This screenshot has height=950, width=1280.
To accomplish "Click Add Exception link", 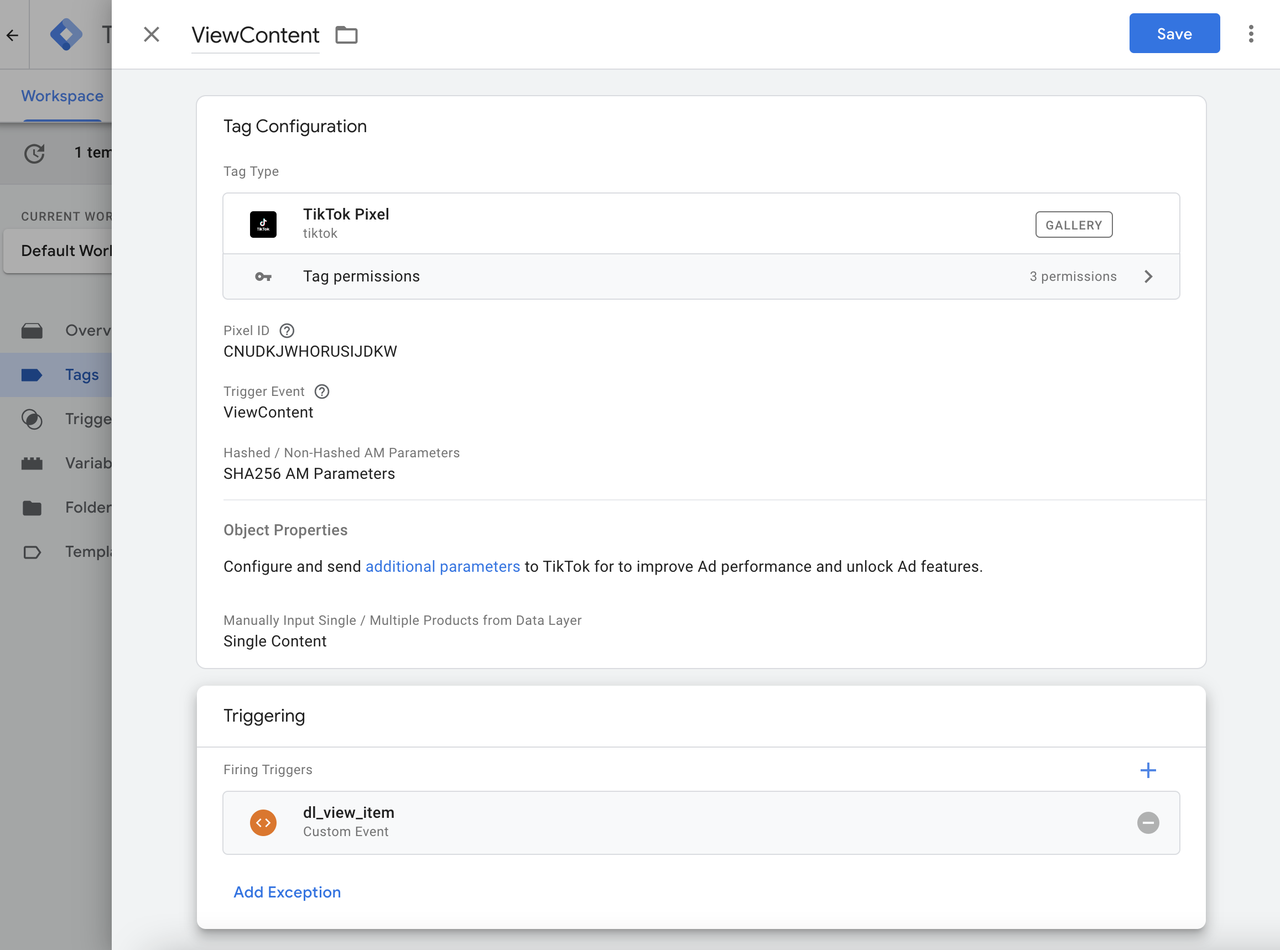I will tap(287, 892).
